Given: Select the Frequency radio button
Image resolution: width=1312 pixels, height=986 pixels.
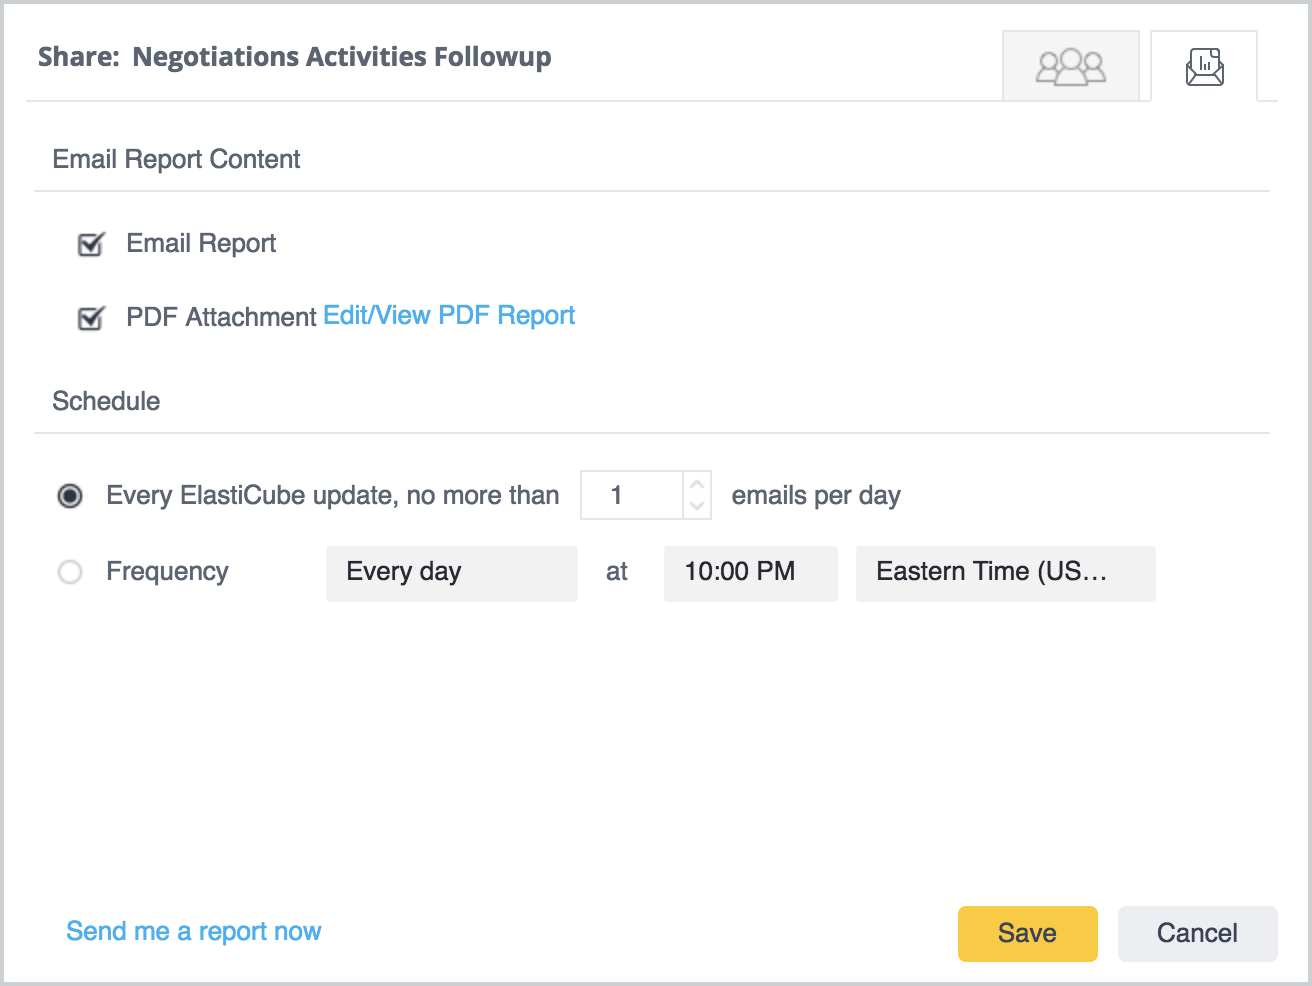Looking at the screenshot, I should tap(70, 572).
